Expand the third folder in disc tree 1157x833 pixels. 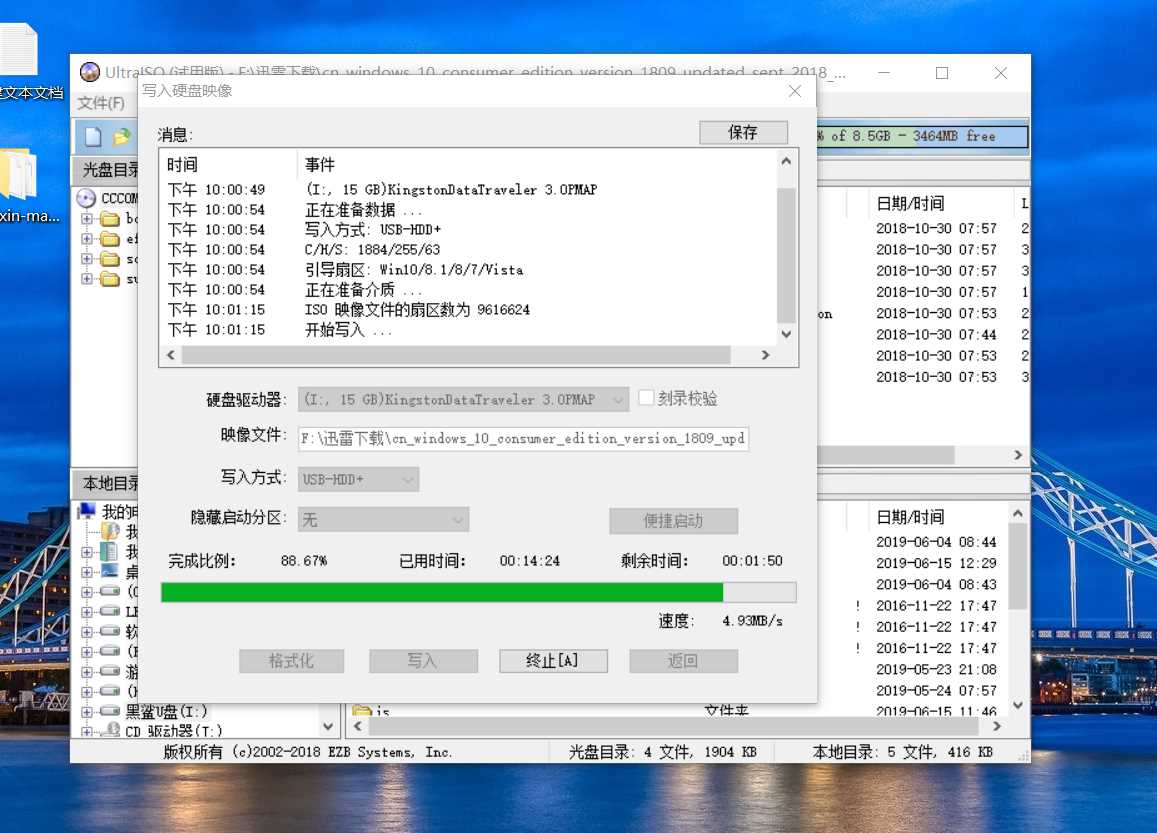86,259
